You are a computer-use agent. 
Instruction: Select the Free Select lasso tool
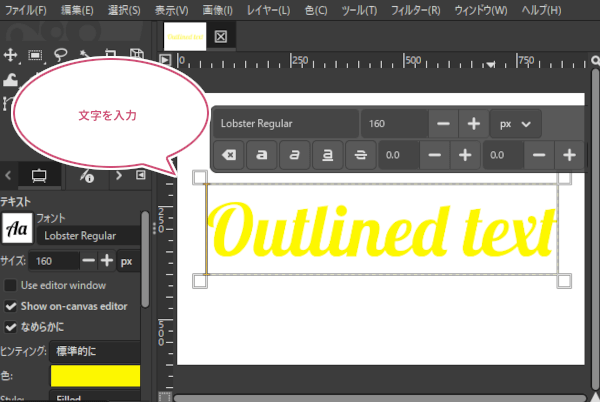tap(60, 56)
